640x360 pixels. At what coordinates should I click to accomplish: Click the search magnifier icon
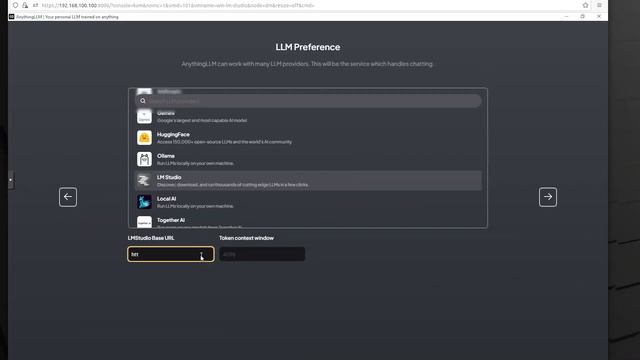pos(143,101)
